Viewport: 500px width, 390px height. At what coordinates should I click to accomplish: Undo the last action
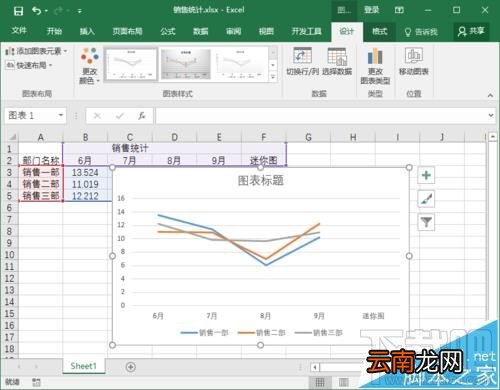pos(36,11)
